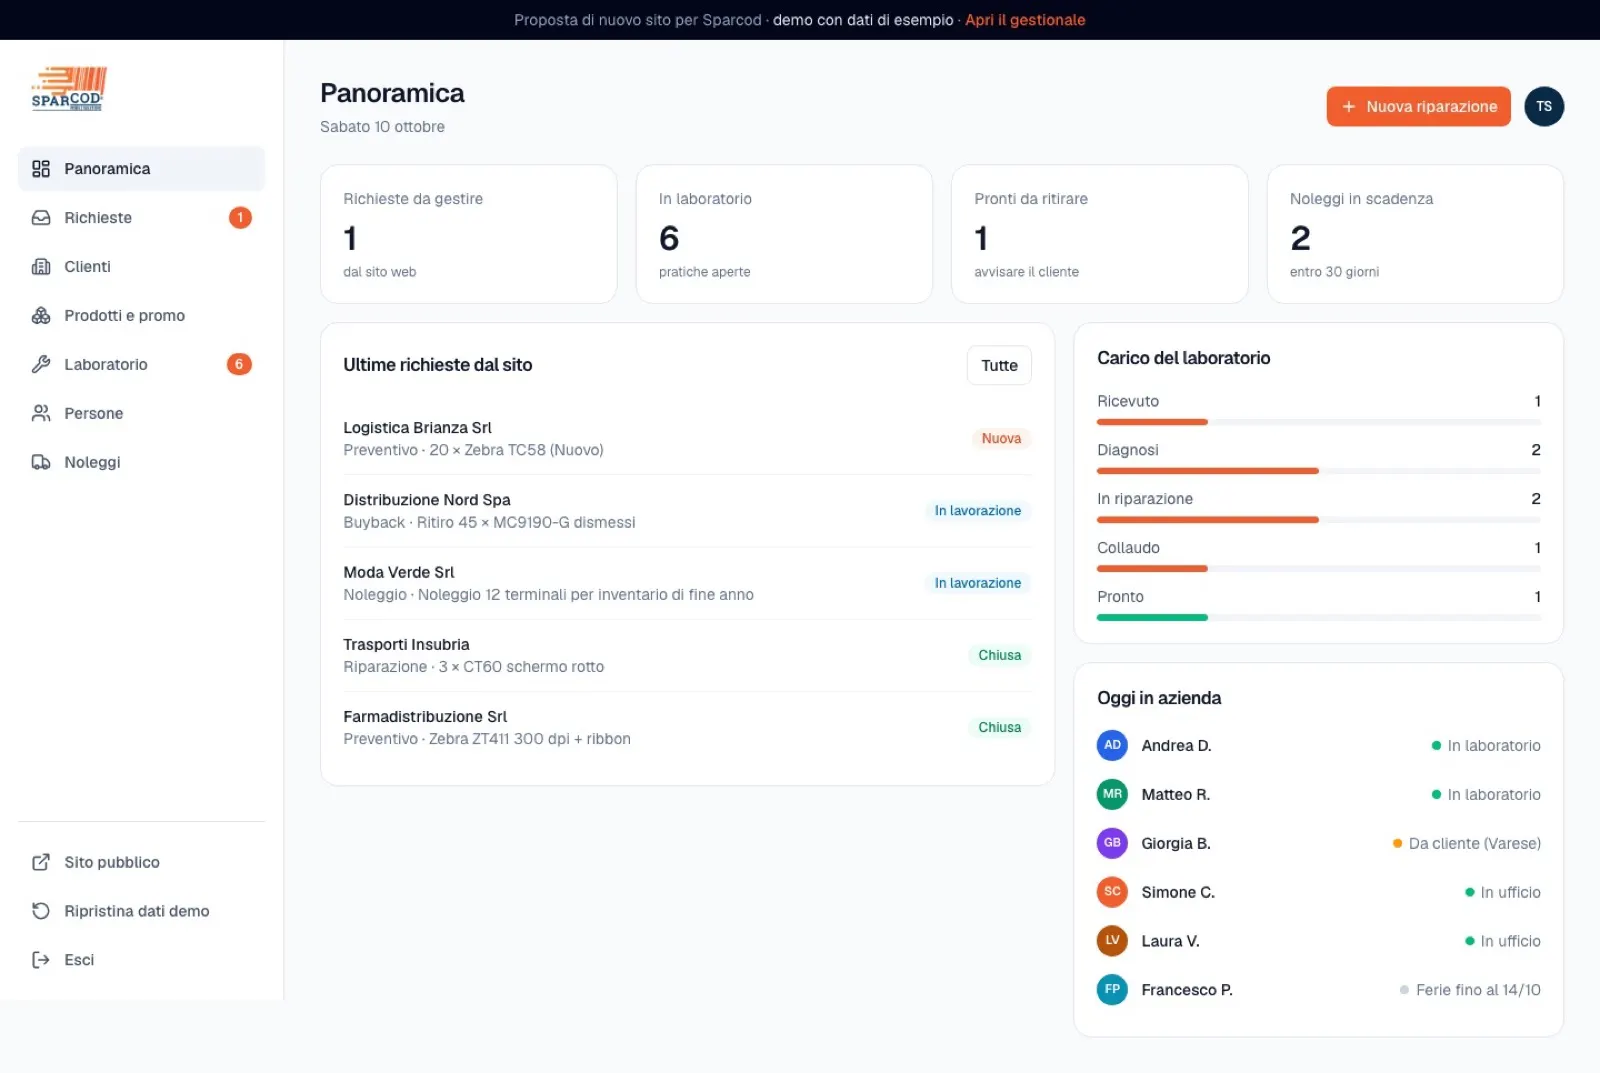Click Francesco P. avatar FP

tap(1112, 990)
